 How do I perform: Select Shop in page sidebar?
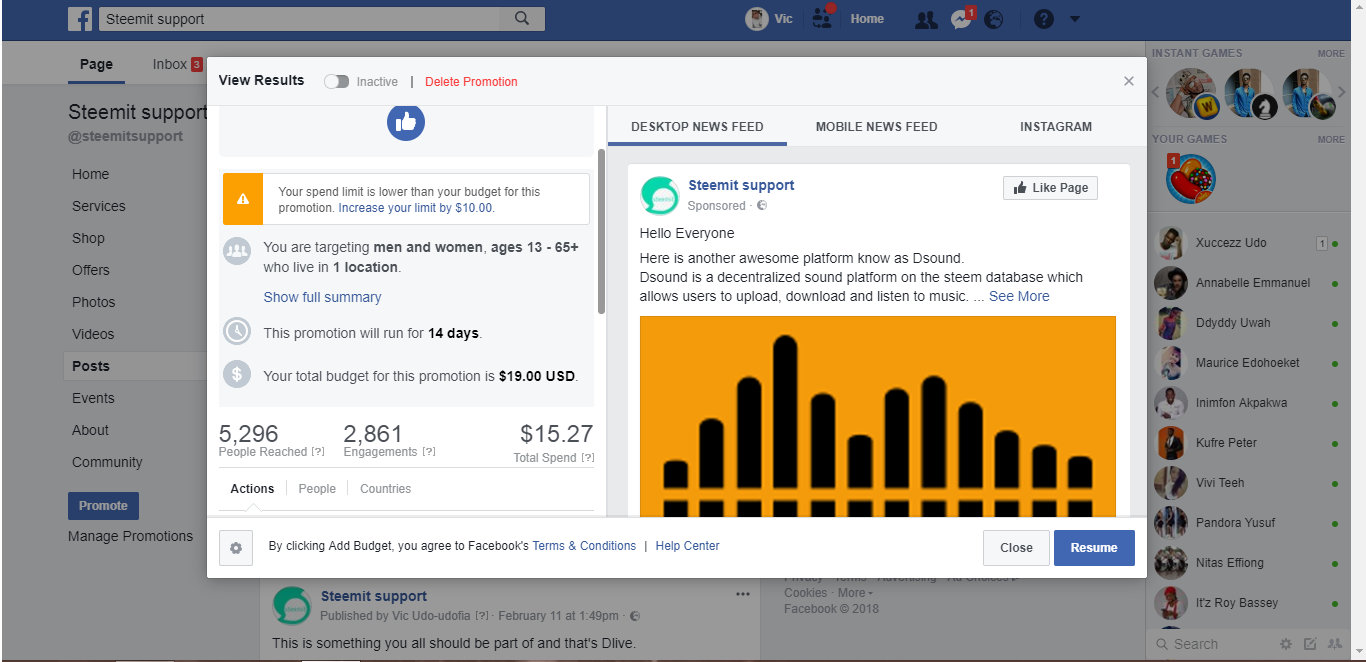[x=88, y=238]
